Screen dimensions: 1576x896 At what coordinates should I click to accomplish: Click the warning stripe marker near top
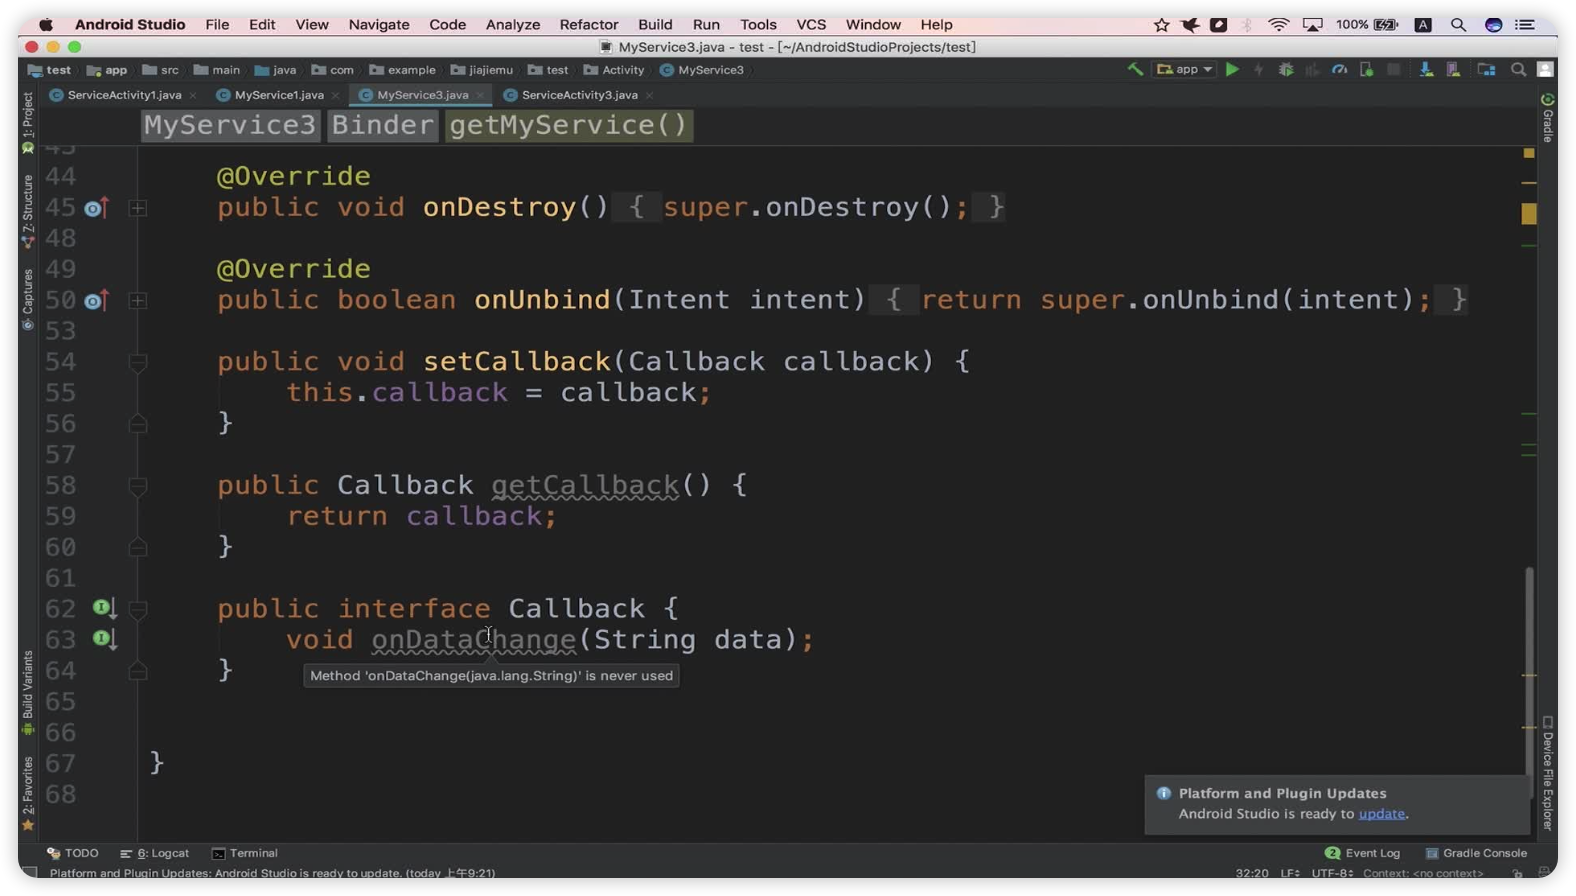tap(1528, 153)
